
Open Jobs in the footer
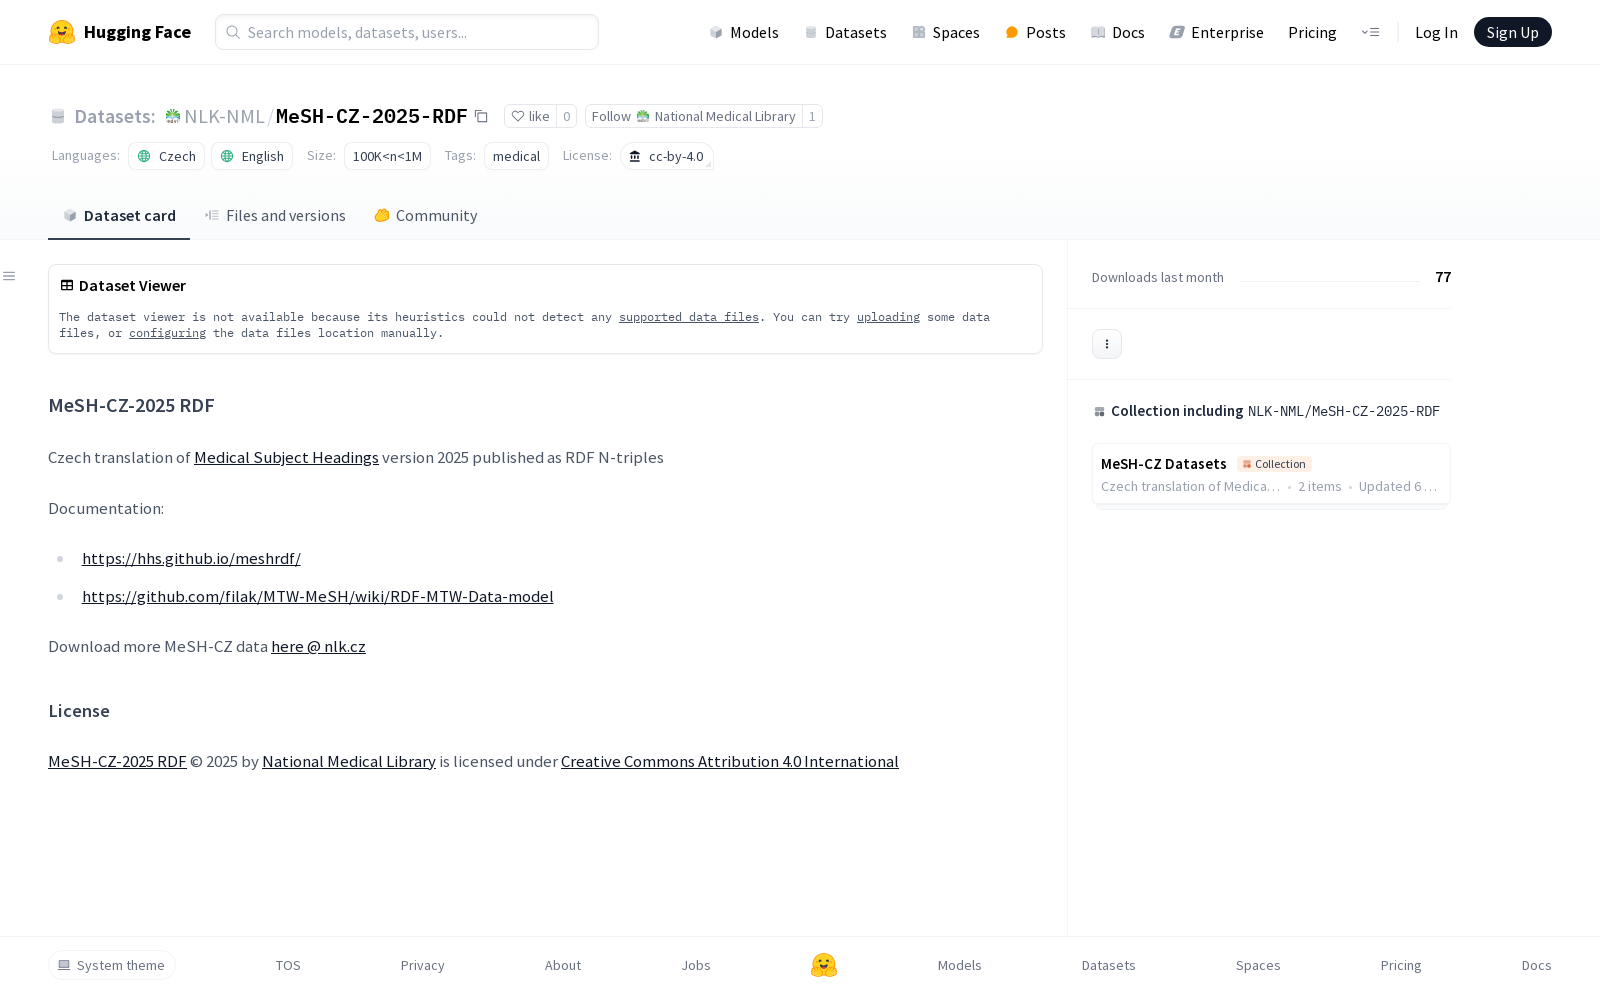[696, 965]
